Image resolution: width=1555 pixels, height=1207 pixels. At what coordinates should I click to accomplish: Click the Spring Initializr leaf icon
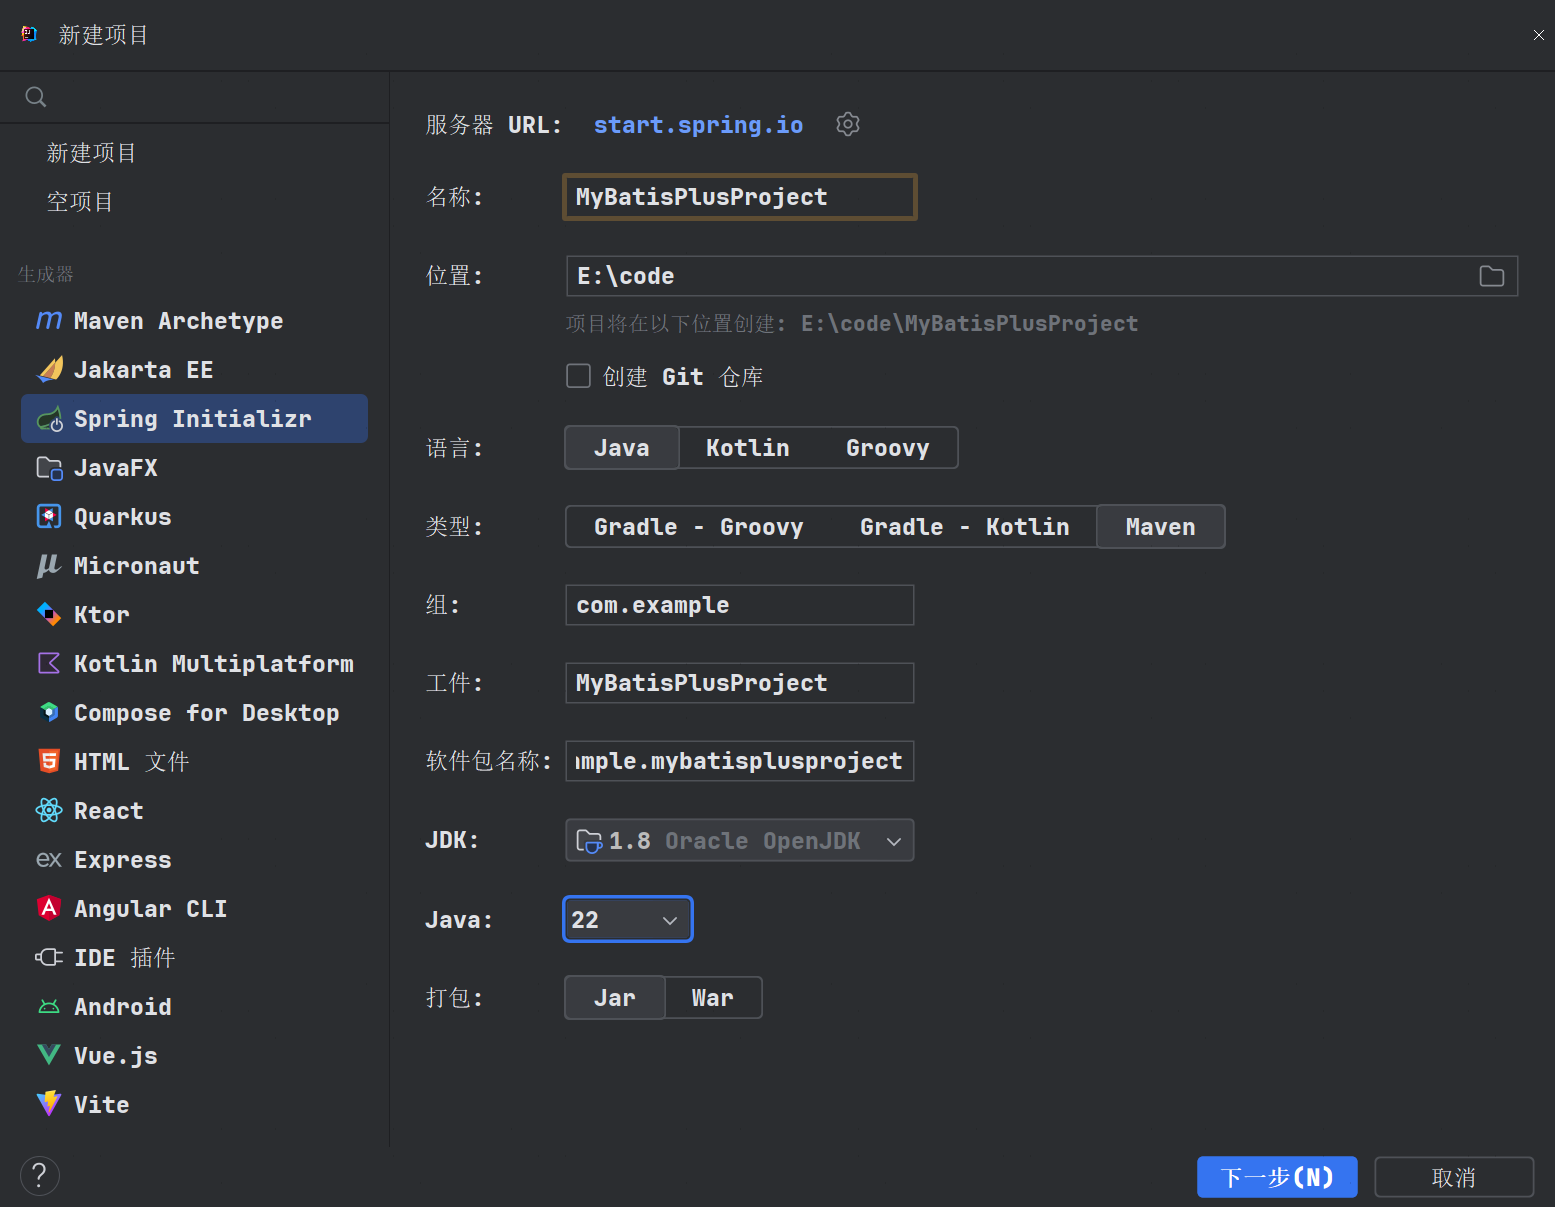(49, 419)
